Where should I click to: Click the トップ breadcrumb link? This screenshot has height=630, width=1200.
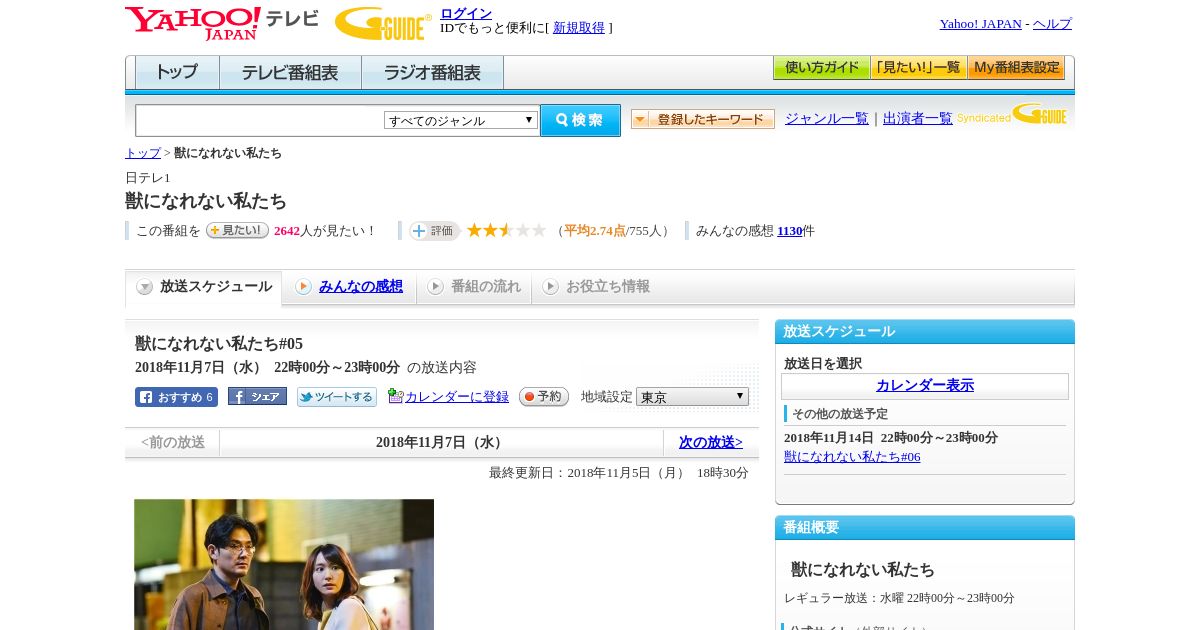click(143, 153)
